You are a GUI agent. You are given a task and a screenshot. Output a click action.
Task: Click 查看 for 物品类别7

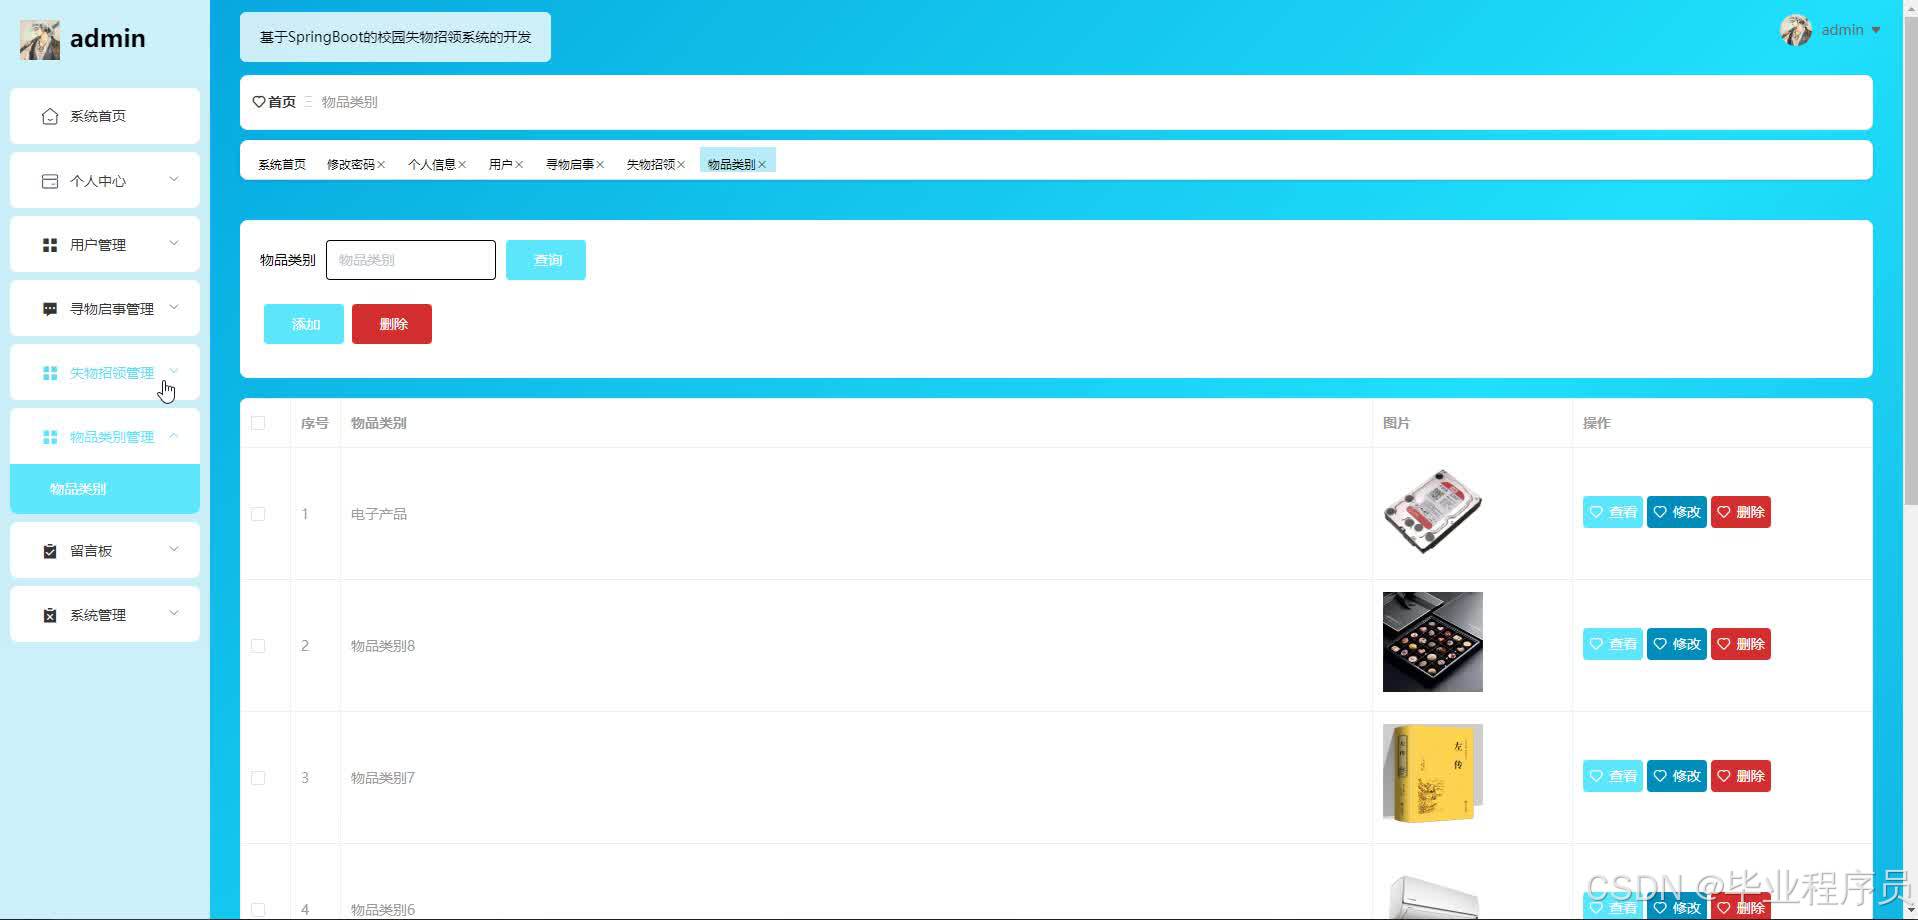[x=1613, y=776]
